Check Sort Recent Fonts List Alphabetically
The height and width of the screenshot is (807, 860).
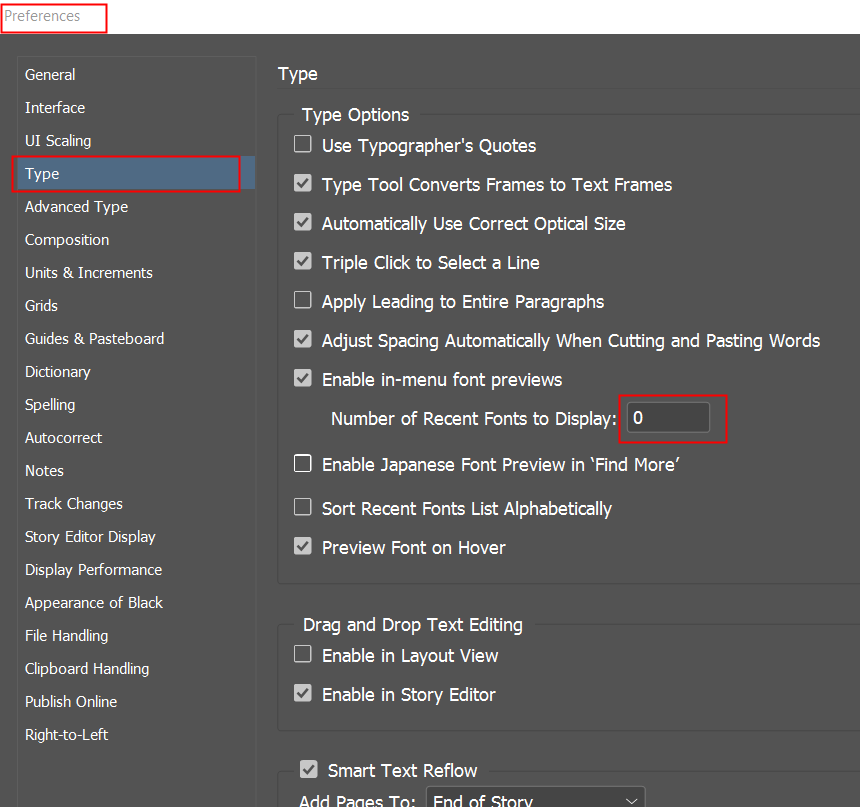click(x=303, y=508)
